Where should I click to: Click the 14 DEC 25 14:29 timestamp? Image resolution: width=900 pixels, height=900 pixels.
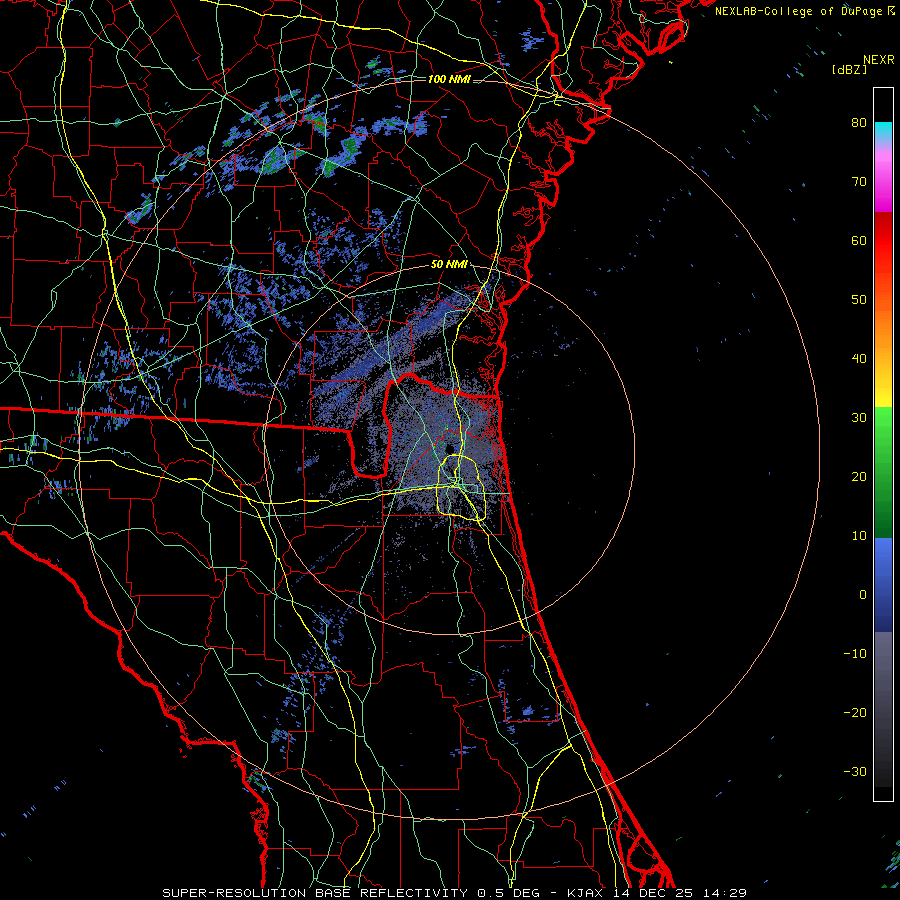coord(680,893)
